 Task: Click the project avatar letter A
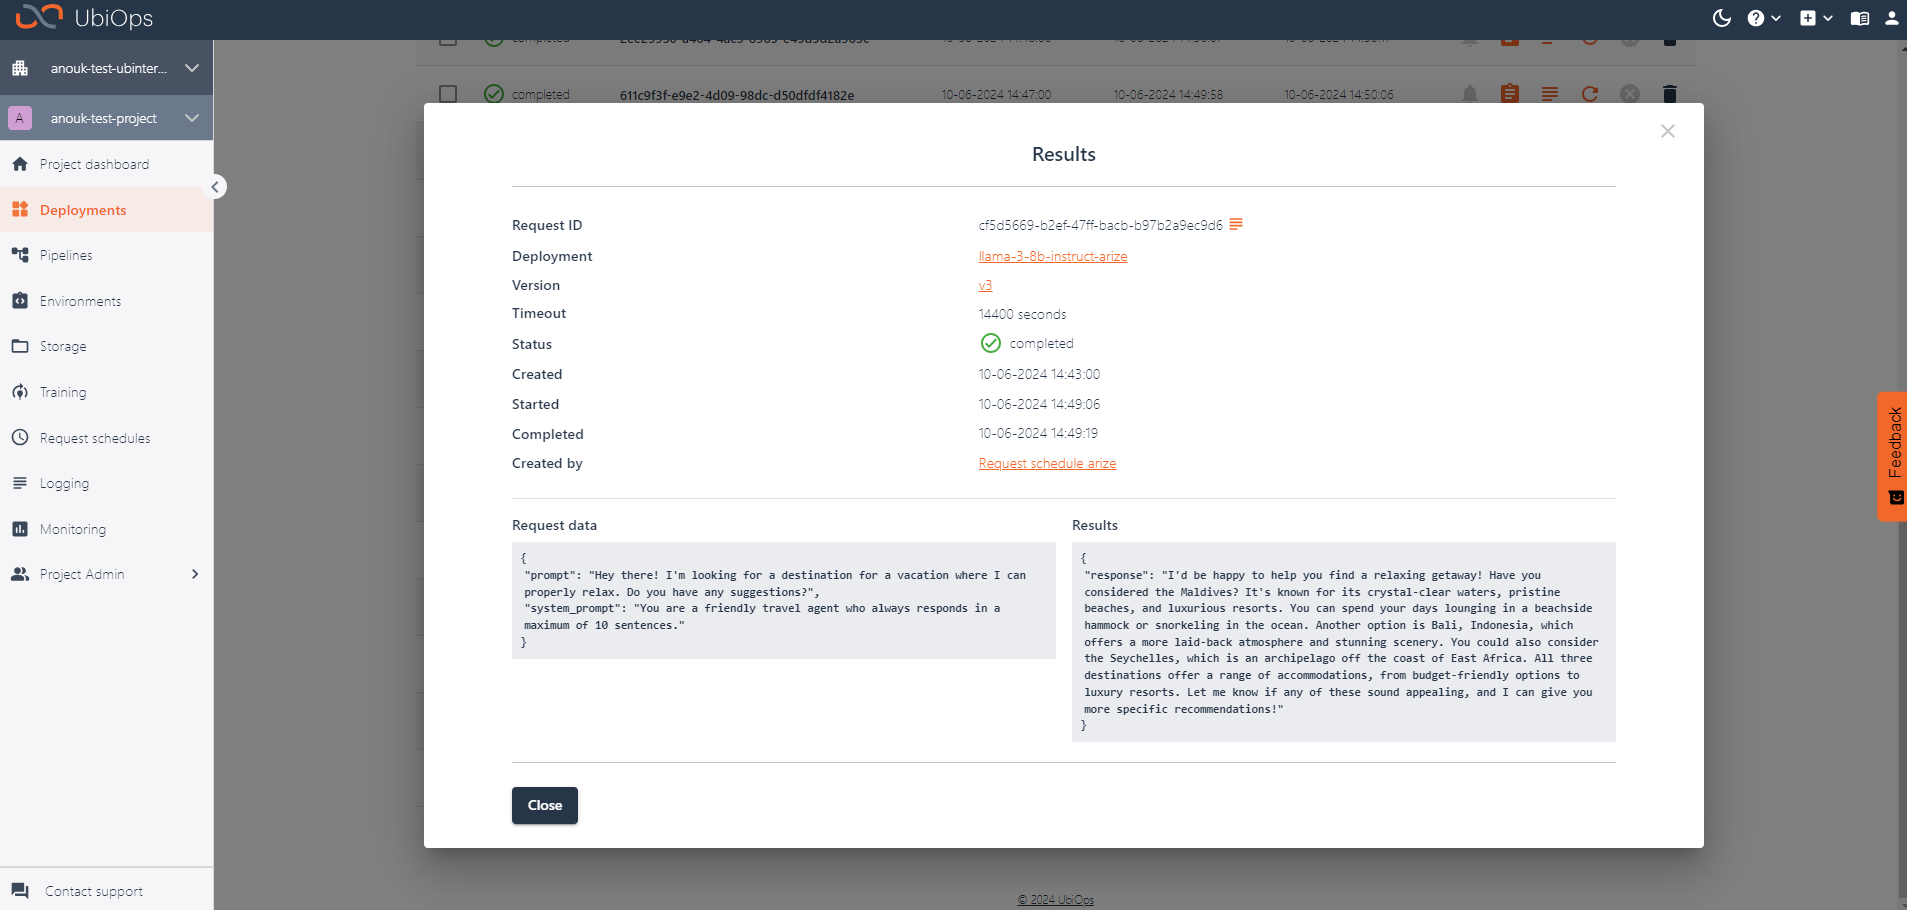(x=19, y=118)
